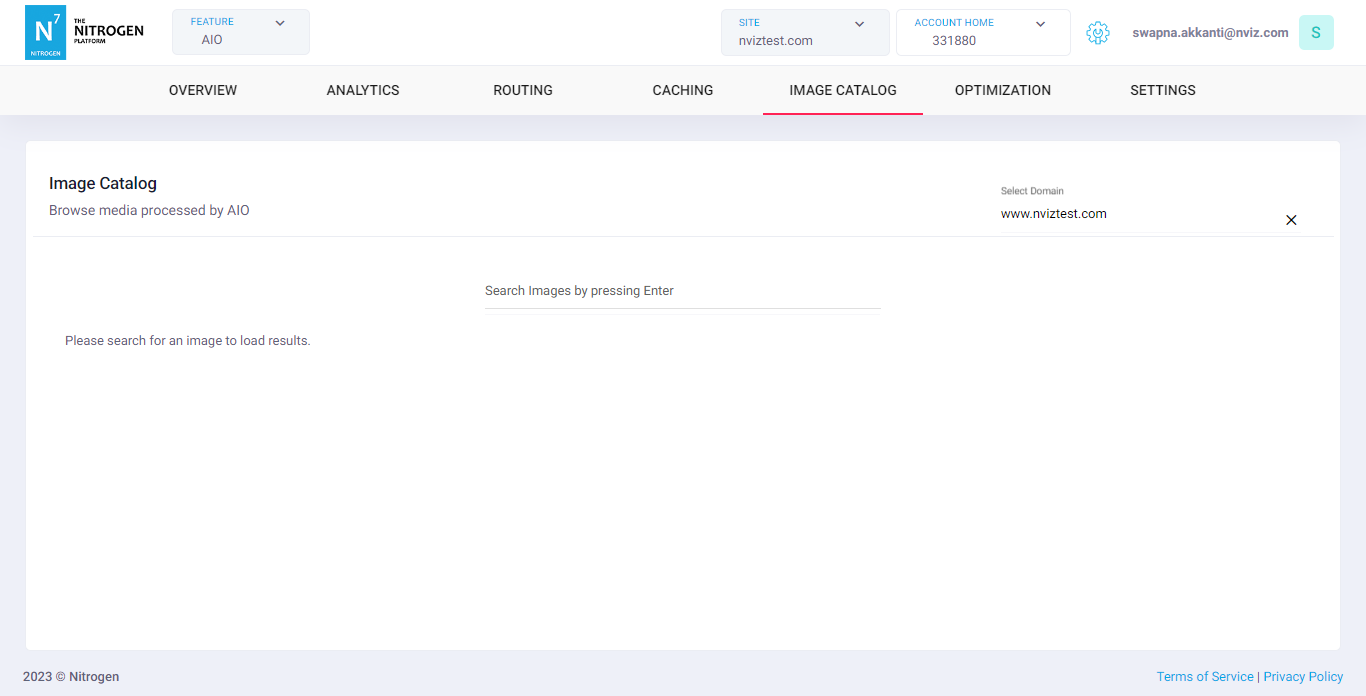Open the Nitrogen settings gear

(x=1098, y=32)
